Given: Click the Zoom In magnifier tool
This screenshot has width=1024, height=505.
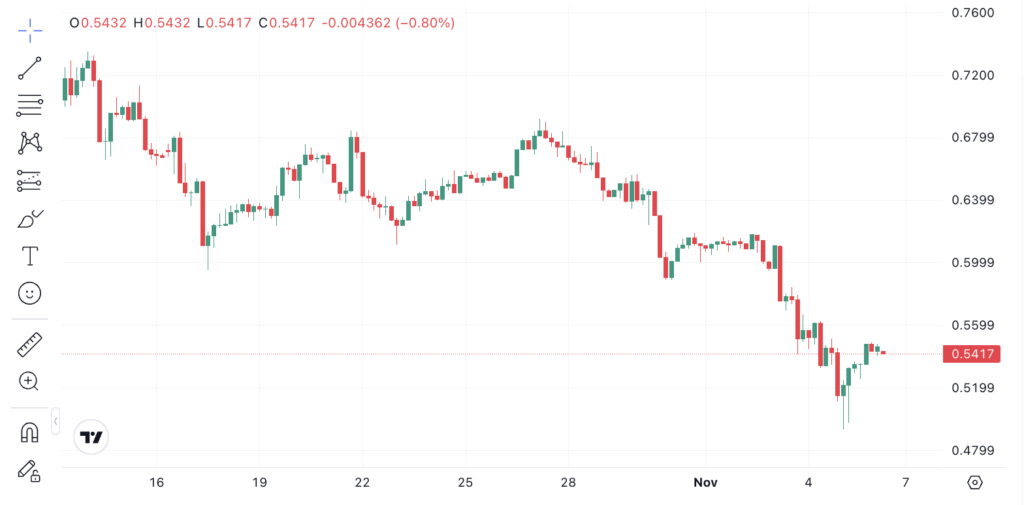Looking at the screenshot, I should pos(30,381).
